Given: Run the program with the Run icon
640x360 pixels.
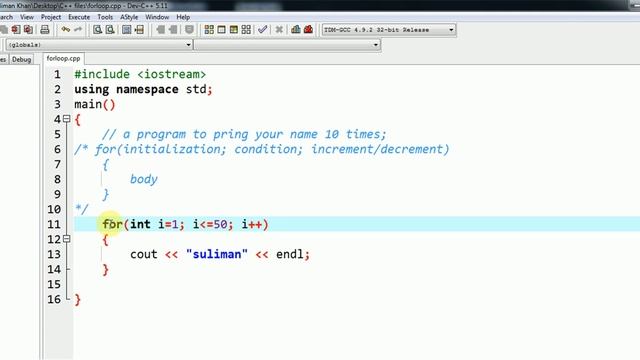Looking at the screenshot, I should [221, 29].
